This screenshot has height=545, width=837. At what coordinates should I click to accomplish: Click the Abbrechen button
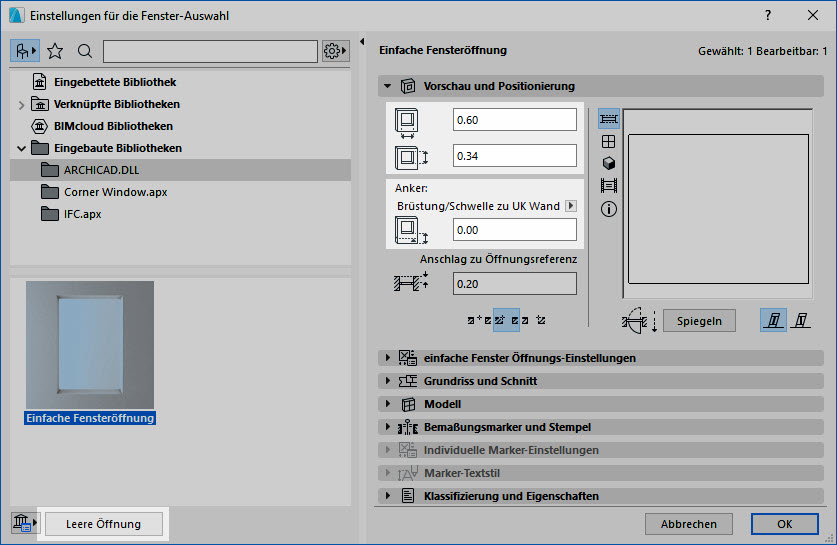click(x=689, y=524)
